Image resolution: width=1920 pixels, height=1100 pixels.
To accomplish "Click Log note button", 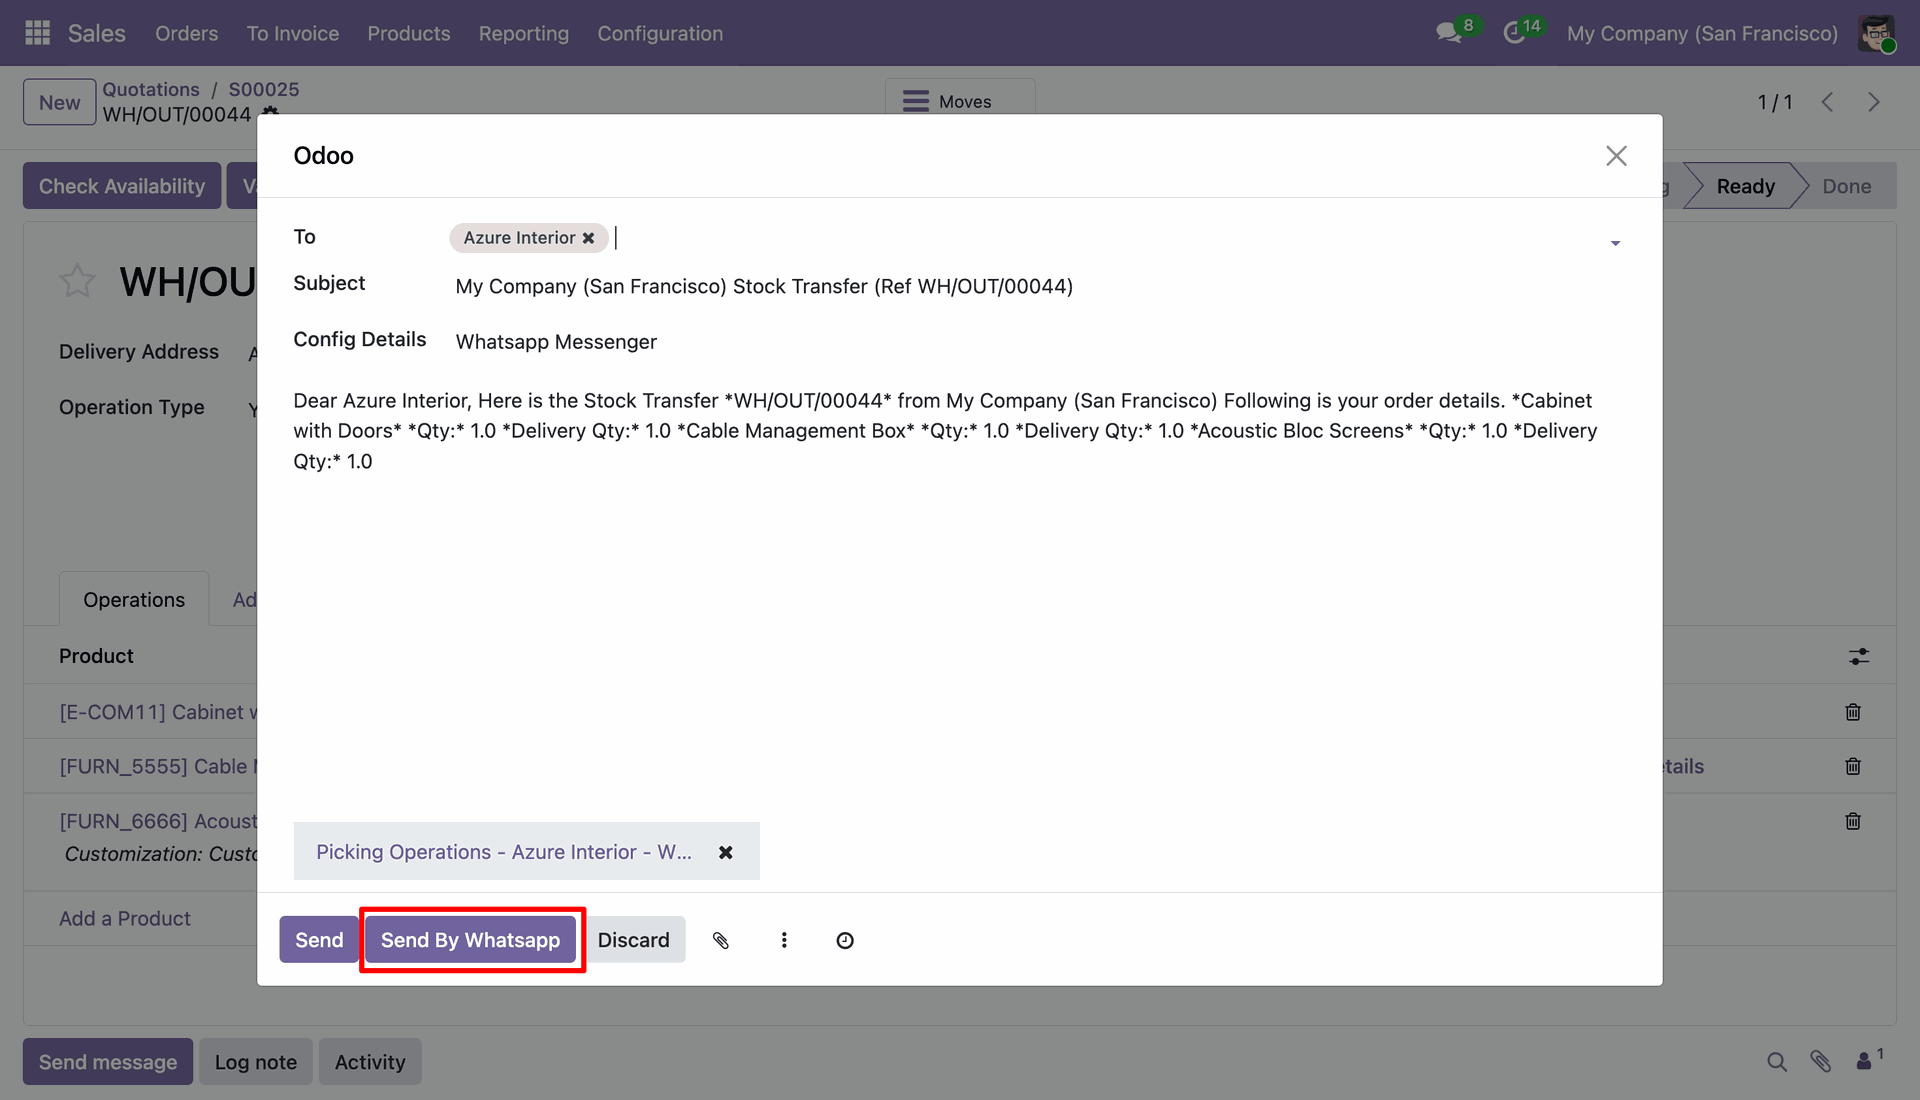I will [256, 1062].
